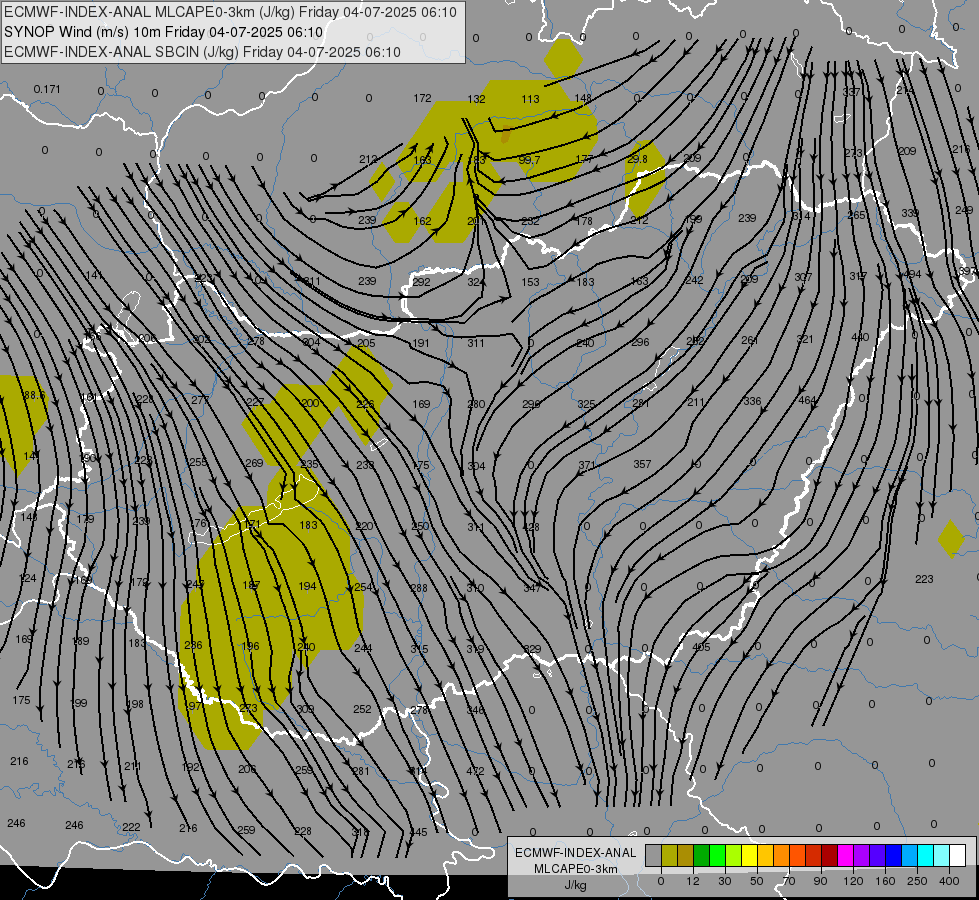Viewport: 979px width, 900px height.
Task: Click the legend tick label '12'
Action: click(693, 881)
